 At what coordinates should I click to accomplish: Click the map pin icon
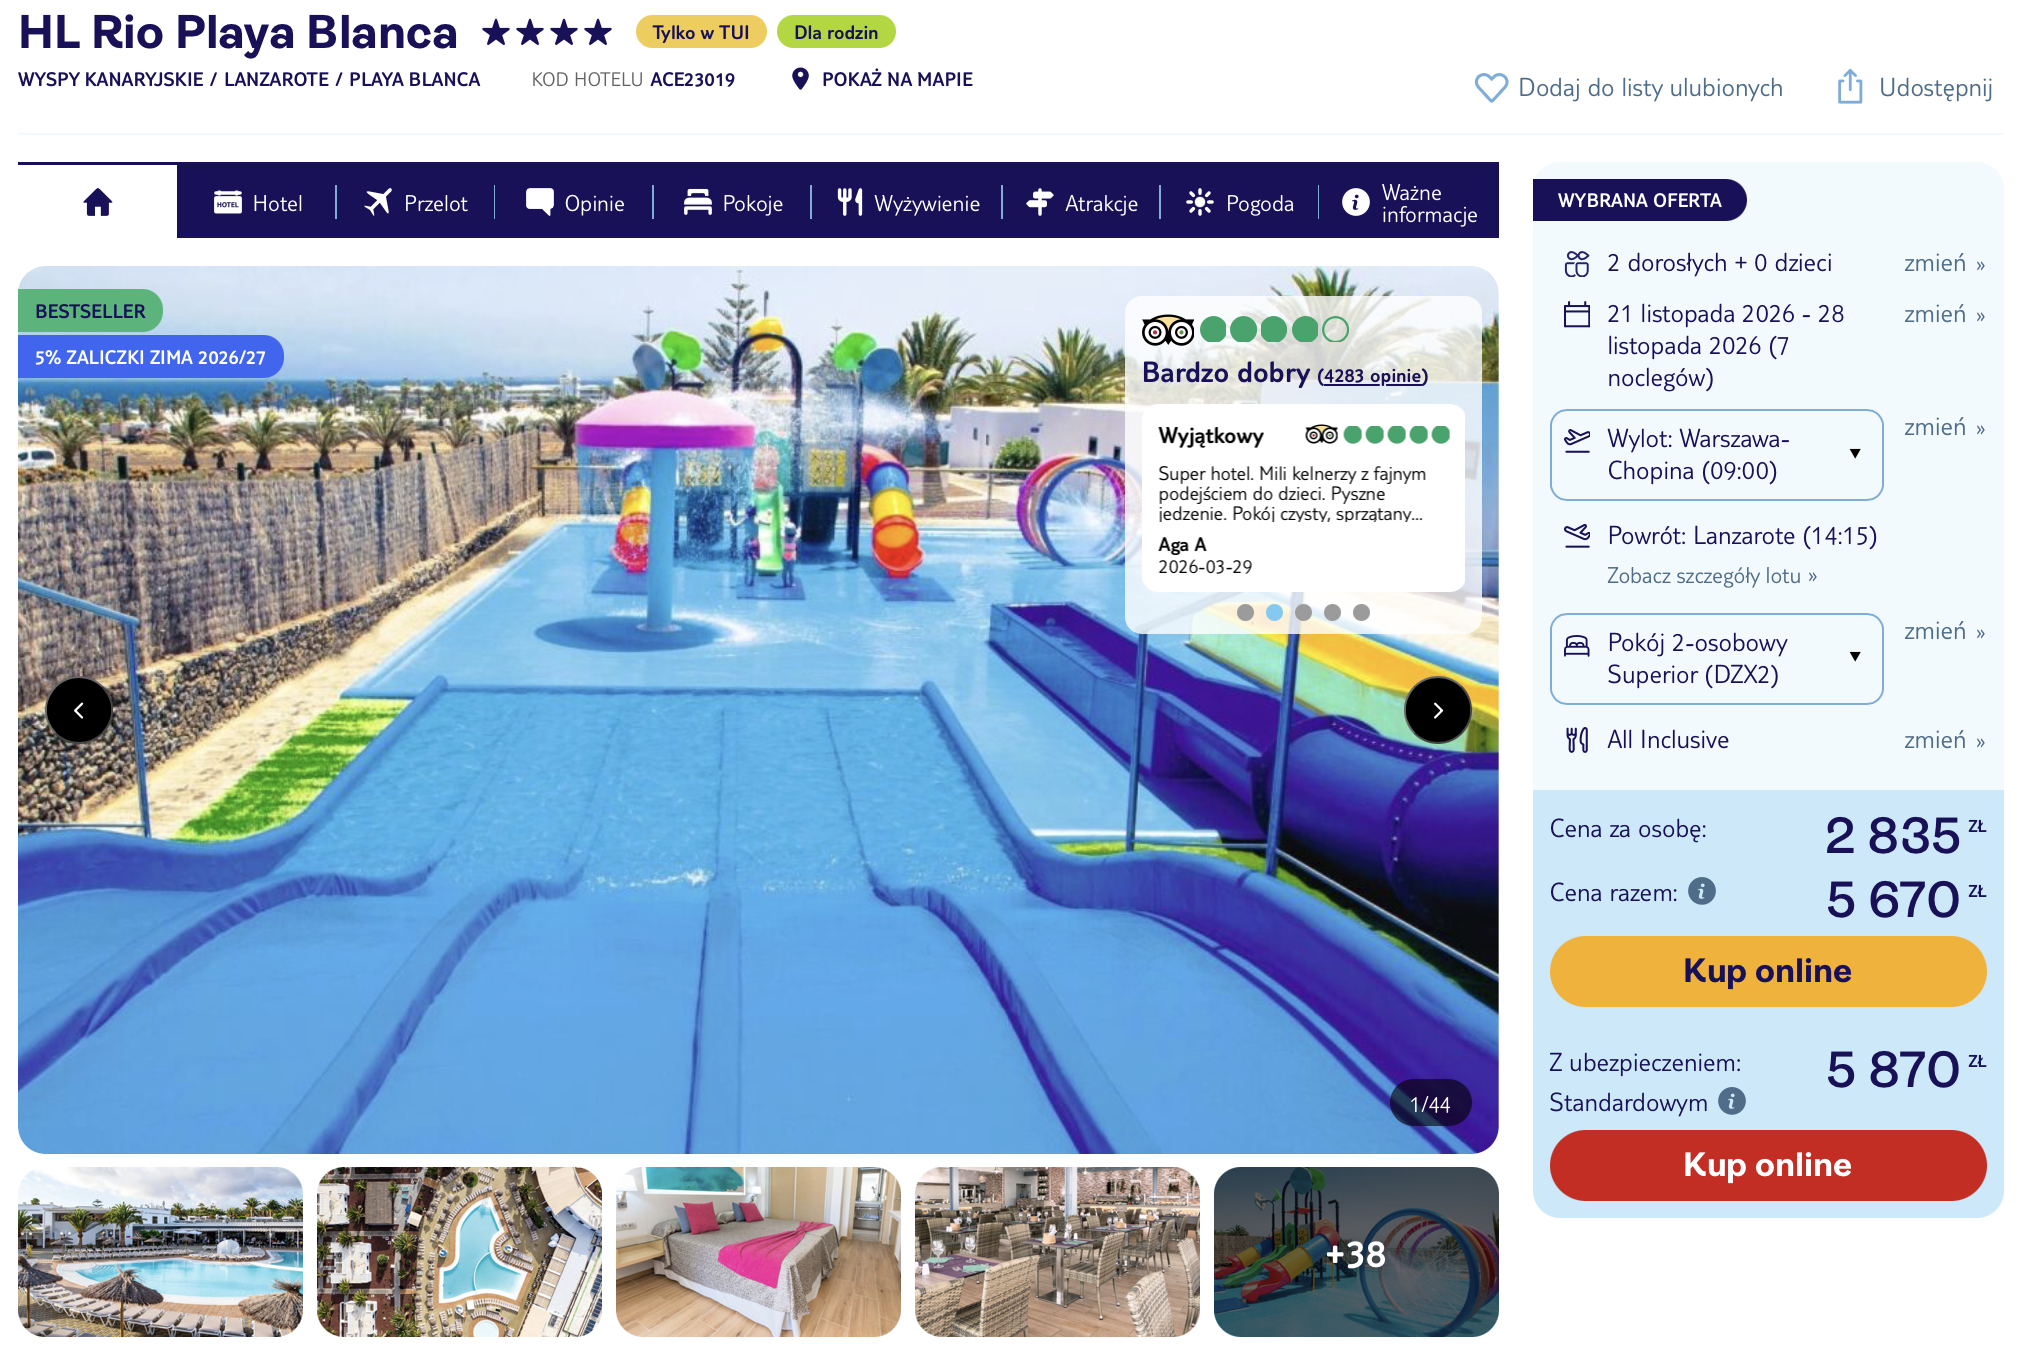point(800,79)
